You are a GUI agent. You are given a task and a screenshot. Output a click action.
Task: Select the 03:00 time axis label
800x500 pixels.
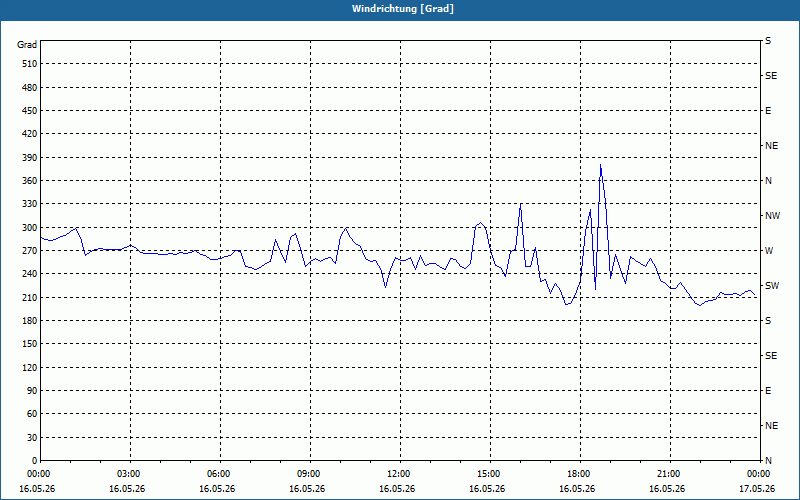130,474
